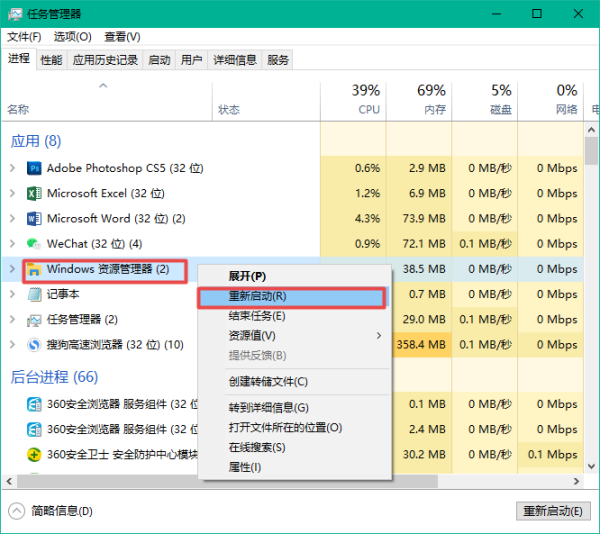Click the vertical scrollbar thumb

592,151
